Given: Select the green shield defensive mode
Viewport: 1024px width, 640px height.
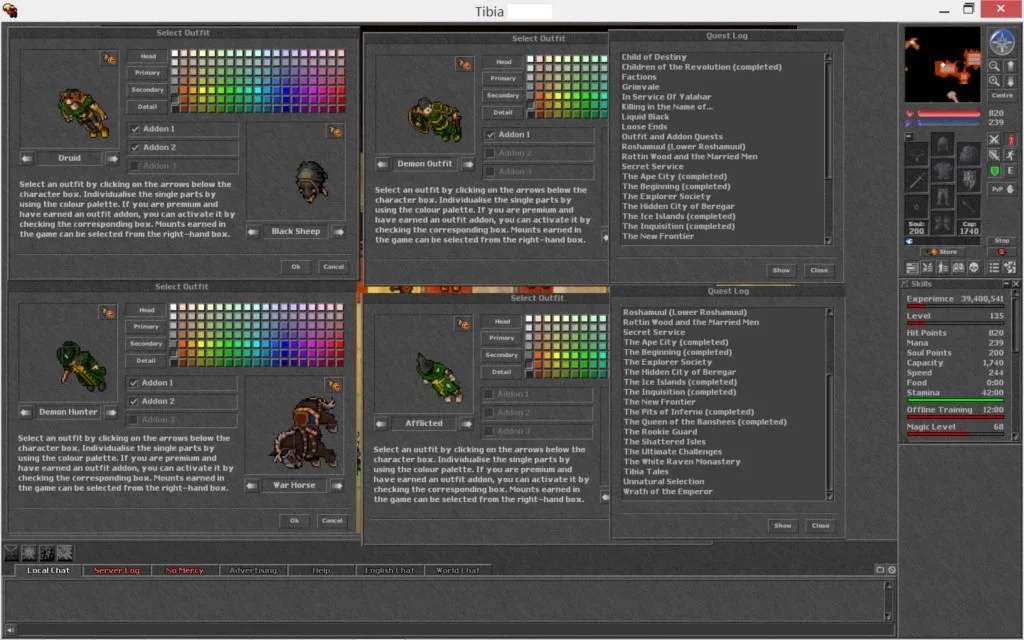Looking at the screenshot, I should [994, 171].
